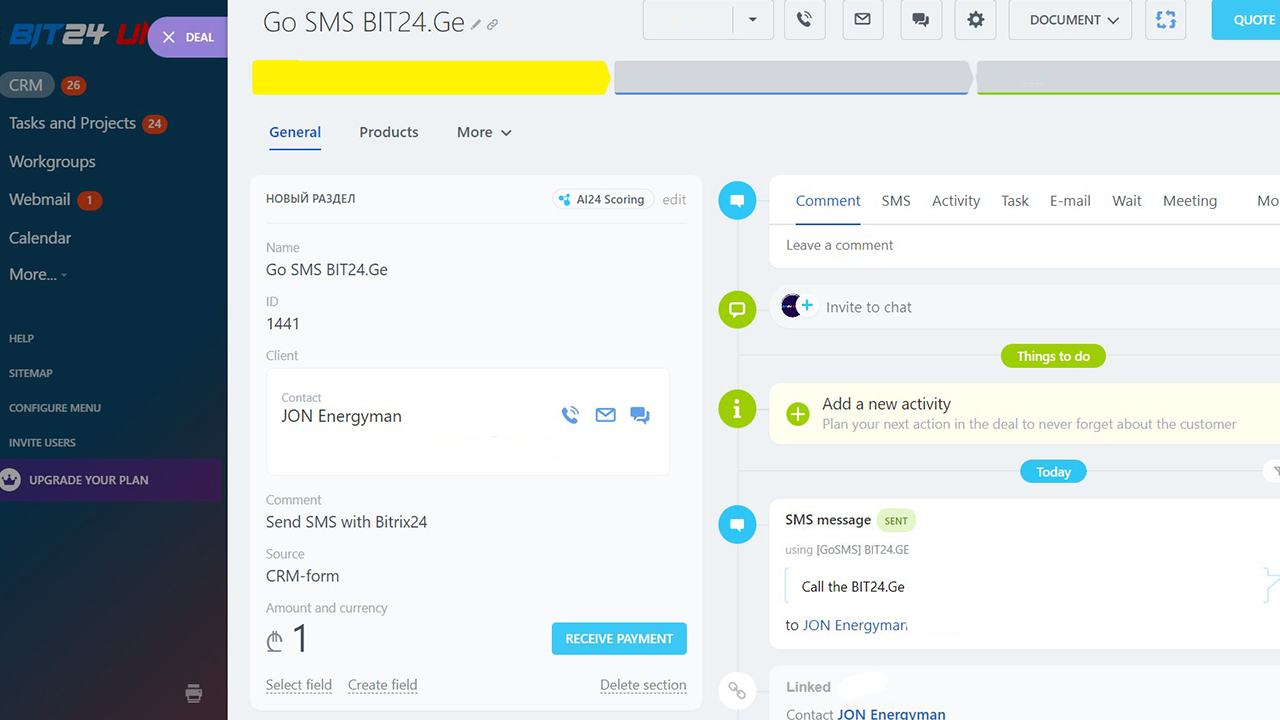
Task: Click the printer icon in left sidebar
Action: point(194,693)
